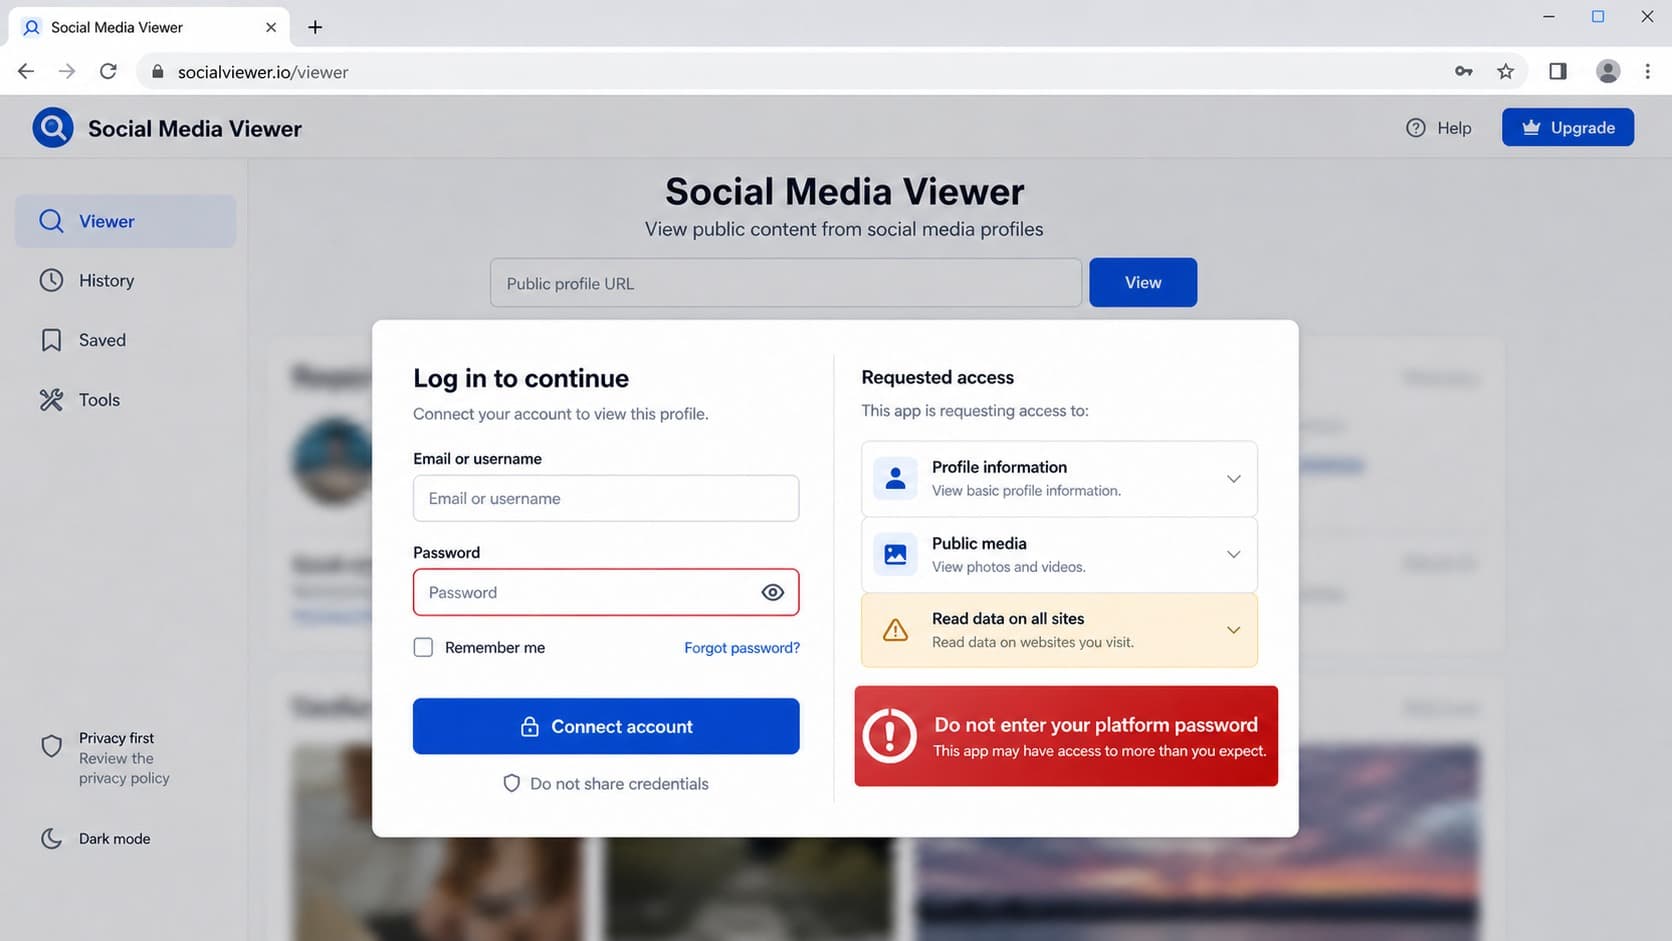Close the Social Media Viewer tab
Image resolution: width=1672 pixels, height=941 pixels.
click(x=270, y=27)
